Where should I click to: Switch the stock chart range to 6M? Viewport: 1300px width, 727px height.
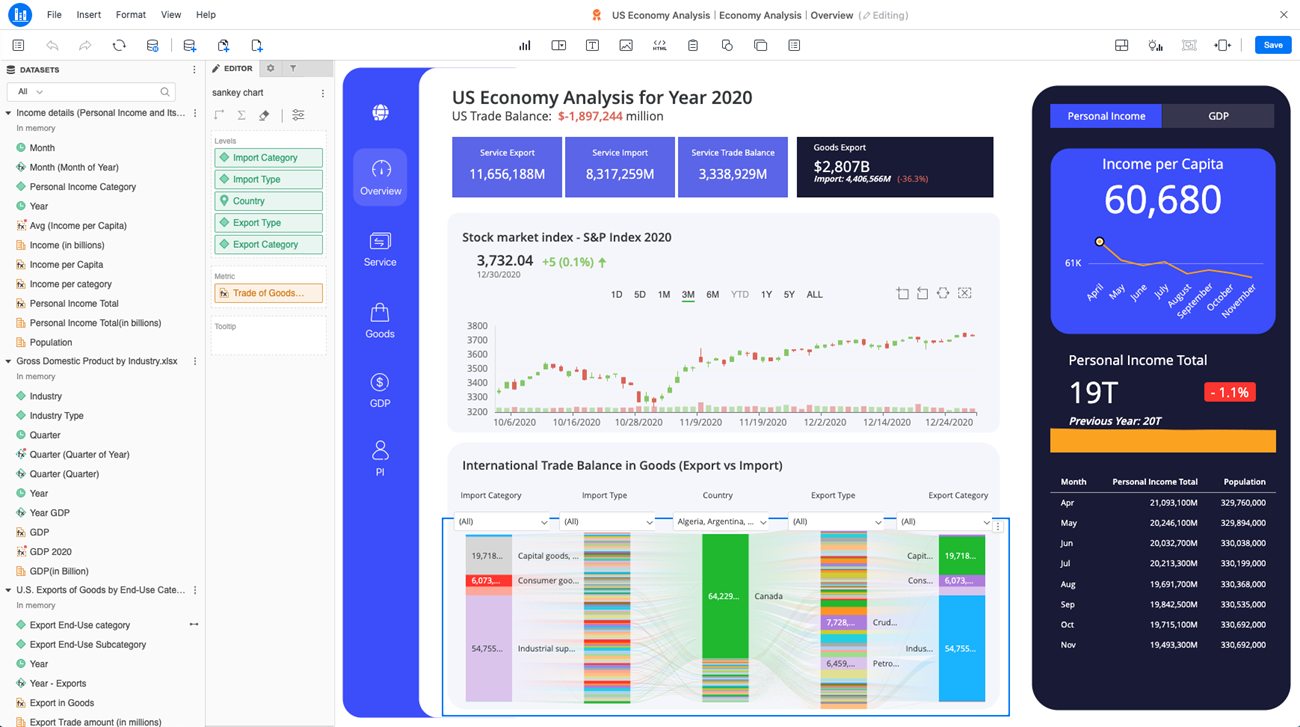(712, 295)
